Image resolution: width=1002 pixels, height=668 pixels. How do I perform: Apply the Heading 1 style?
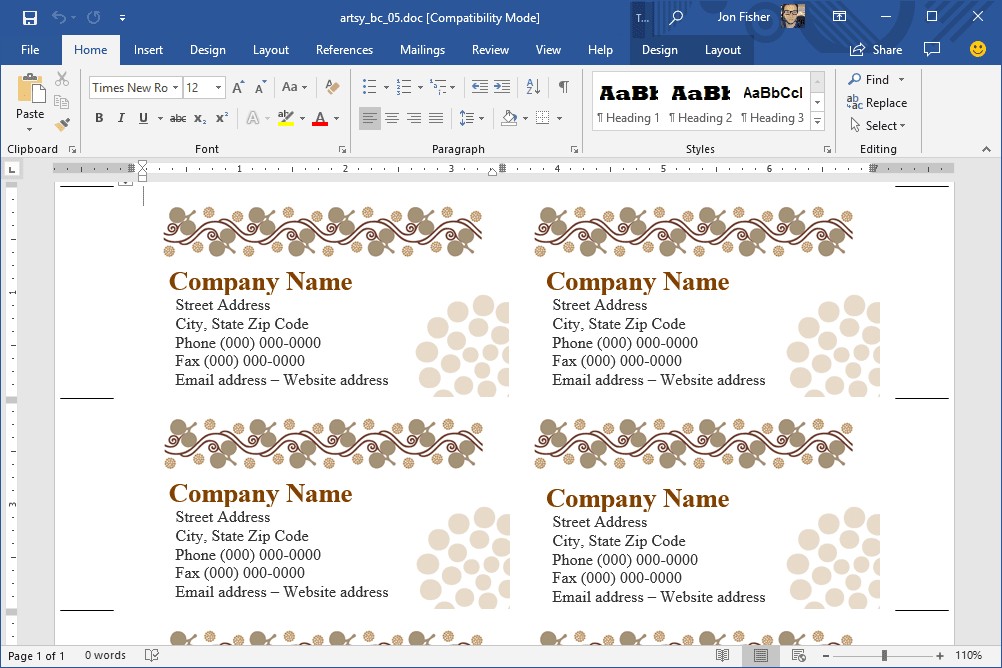tap(628, 104)
